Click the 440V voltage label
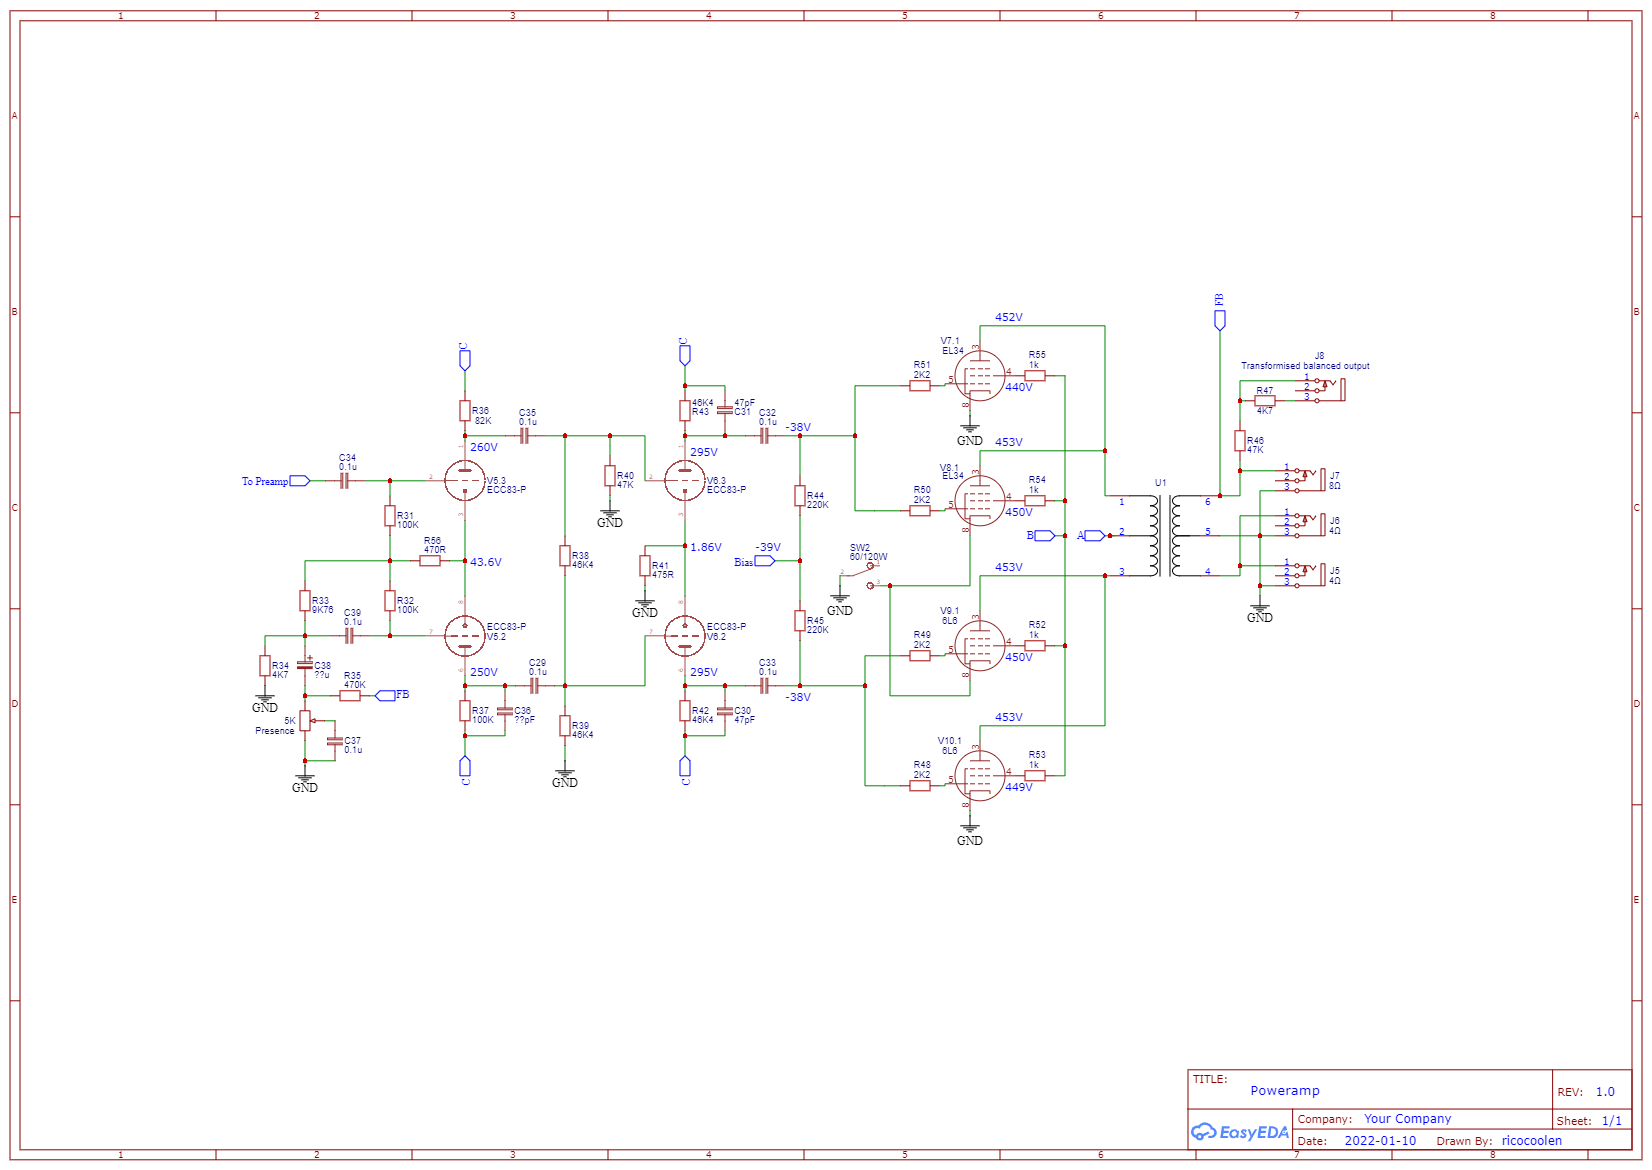Image resolution: width=1652 pixels, height=1170 pixels. [1019, 387]
